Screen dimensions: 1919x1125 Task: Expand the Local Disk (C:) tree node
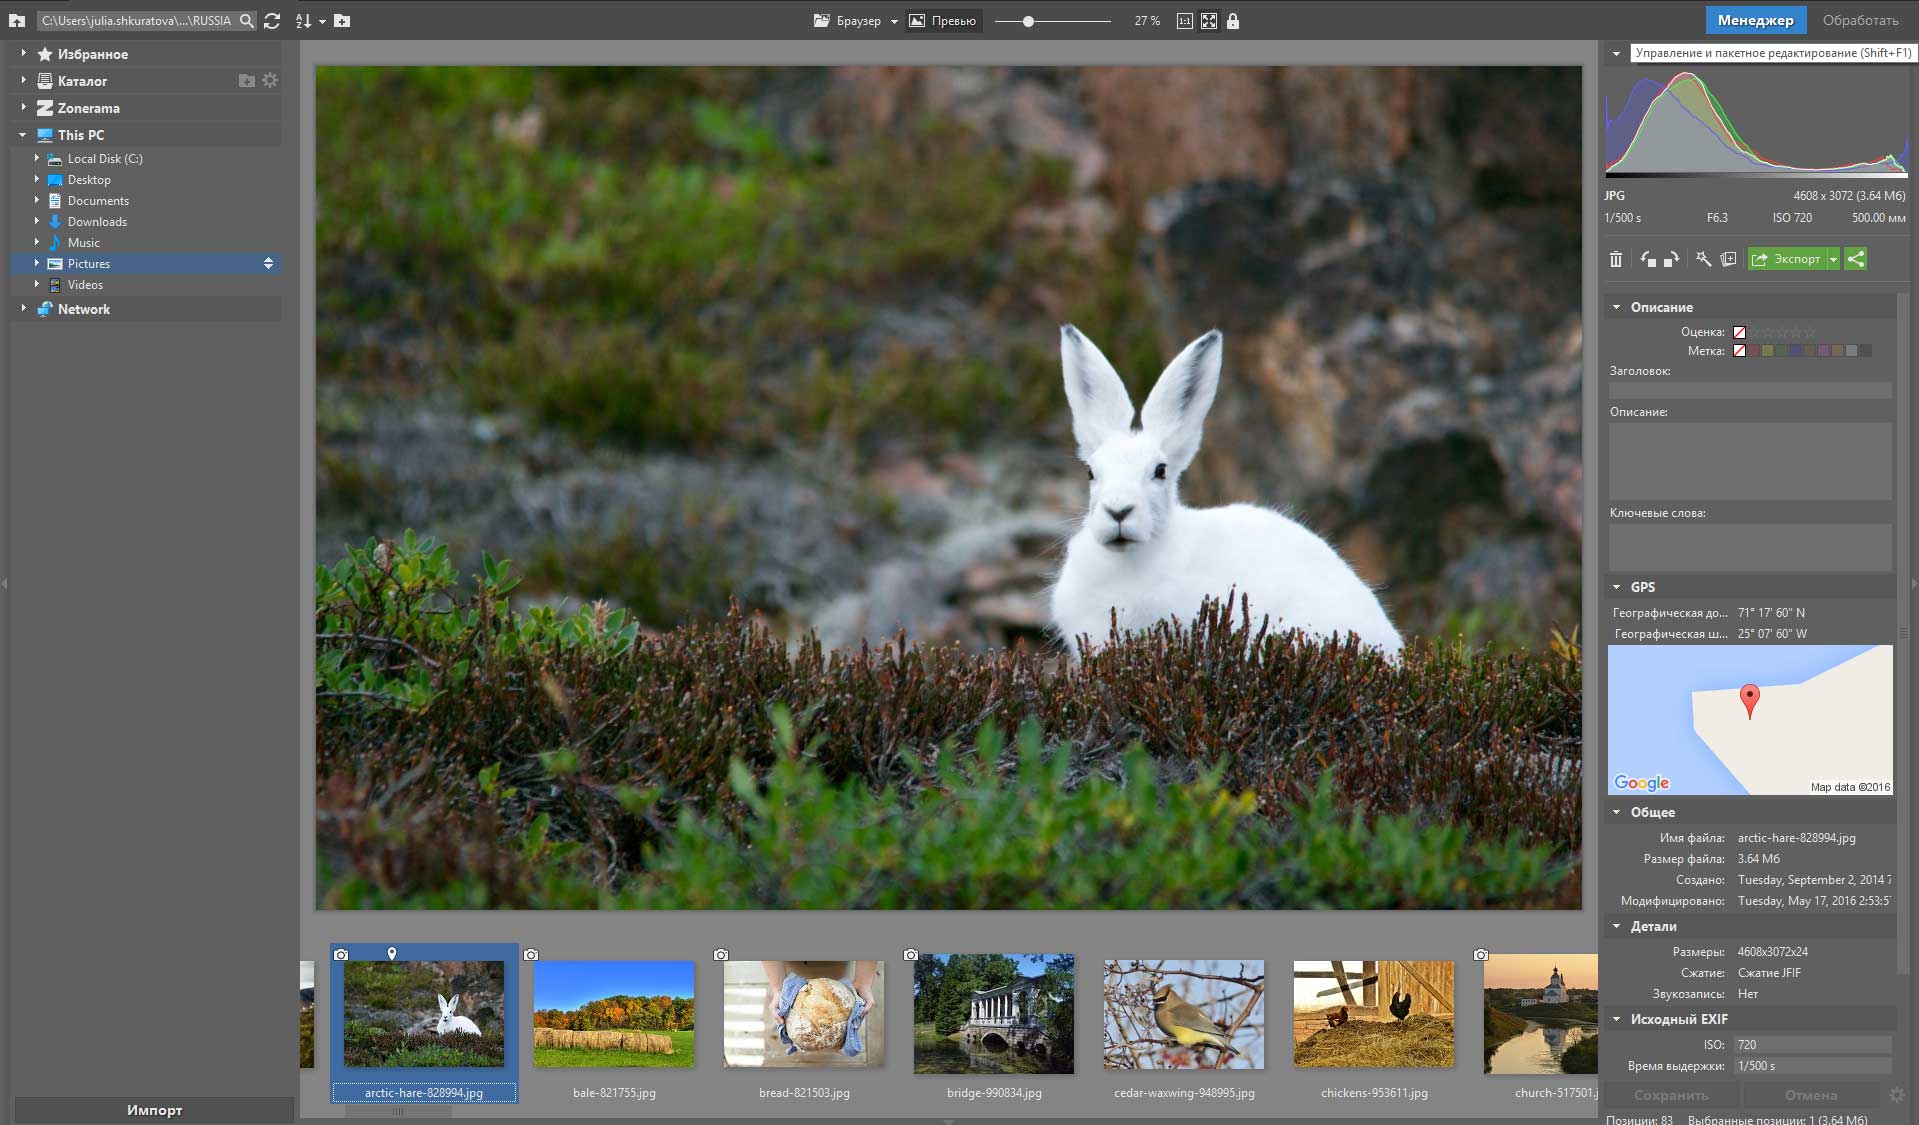coord(37,159)
